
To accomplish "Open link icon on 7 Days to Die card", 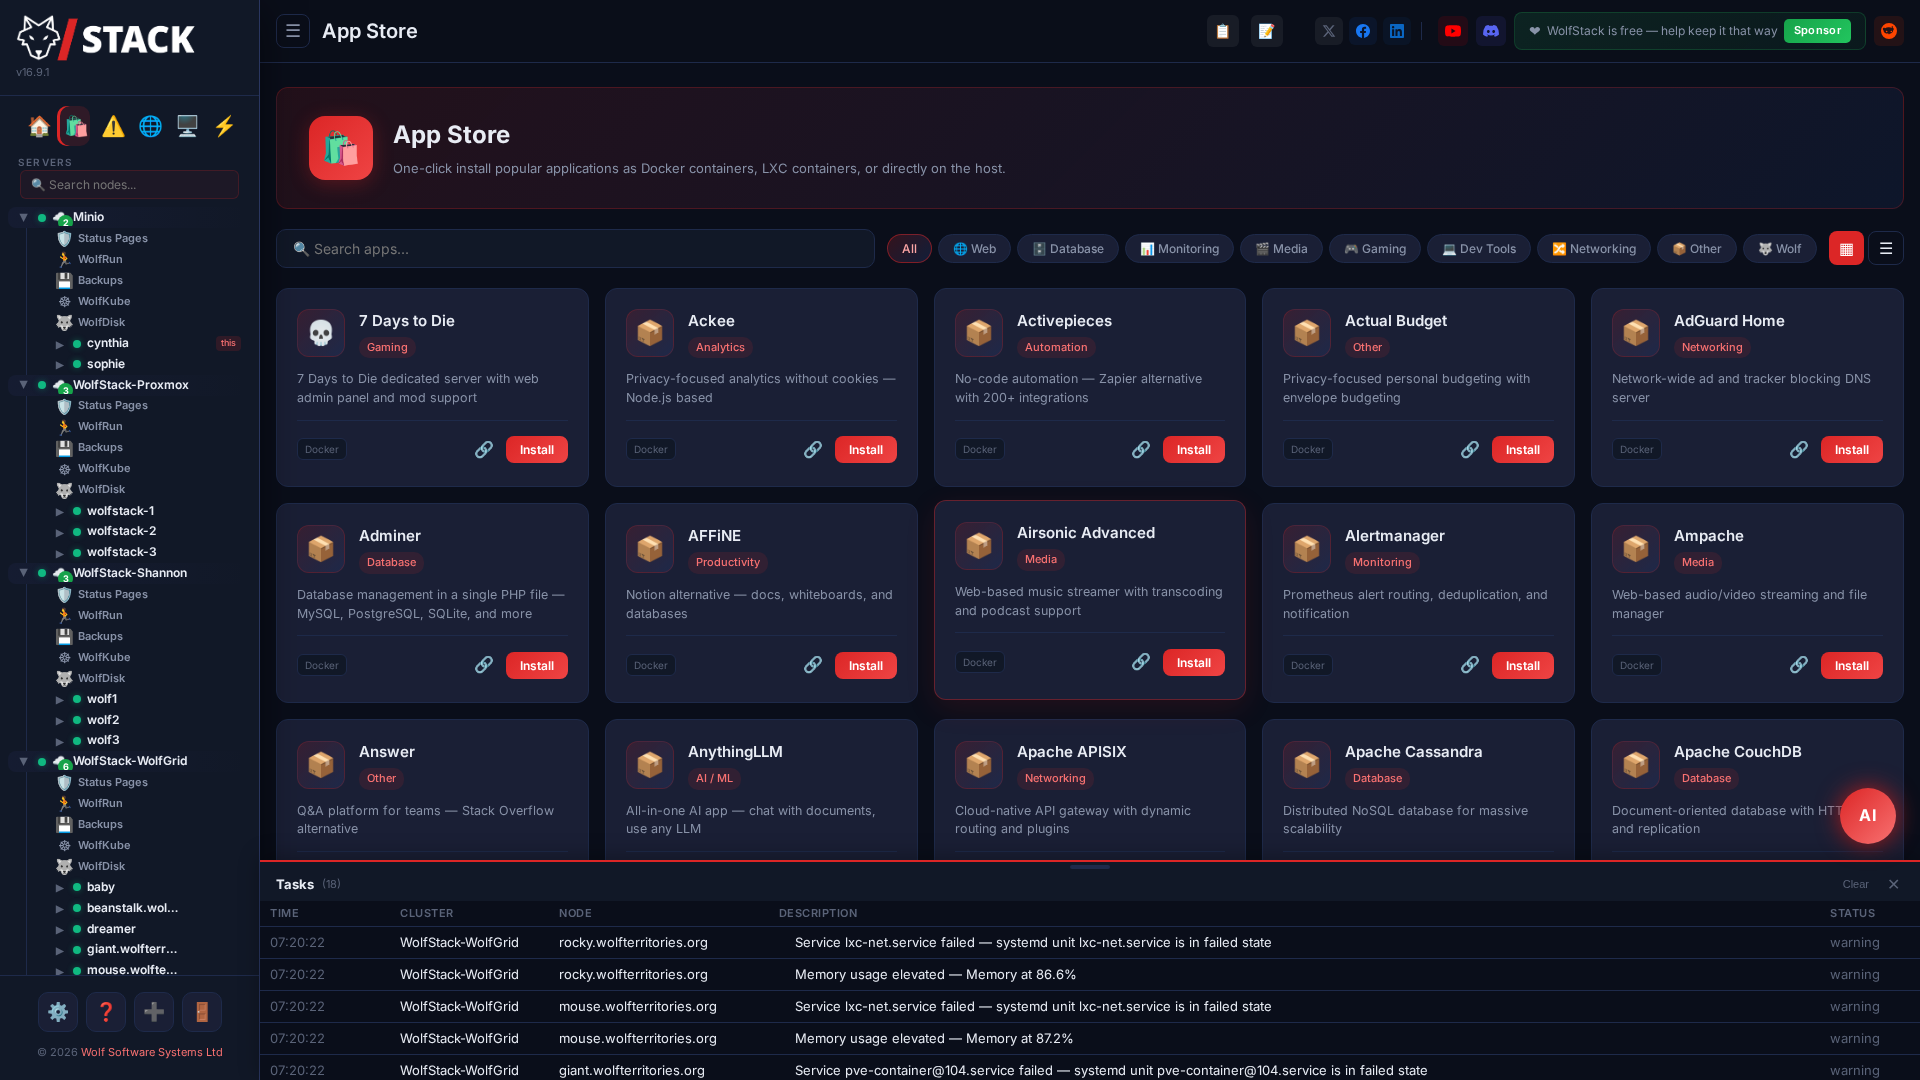I will click(x=484, y=450).
